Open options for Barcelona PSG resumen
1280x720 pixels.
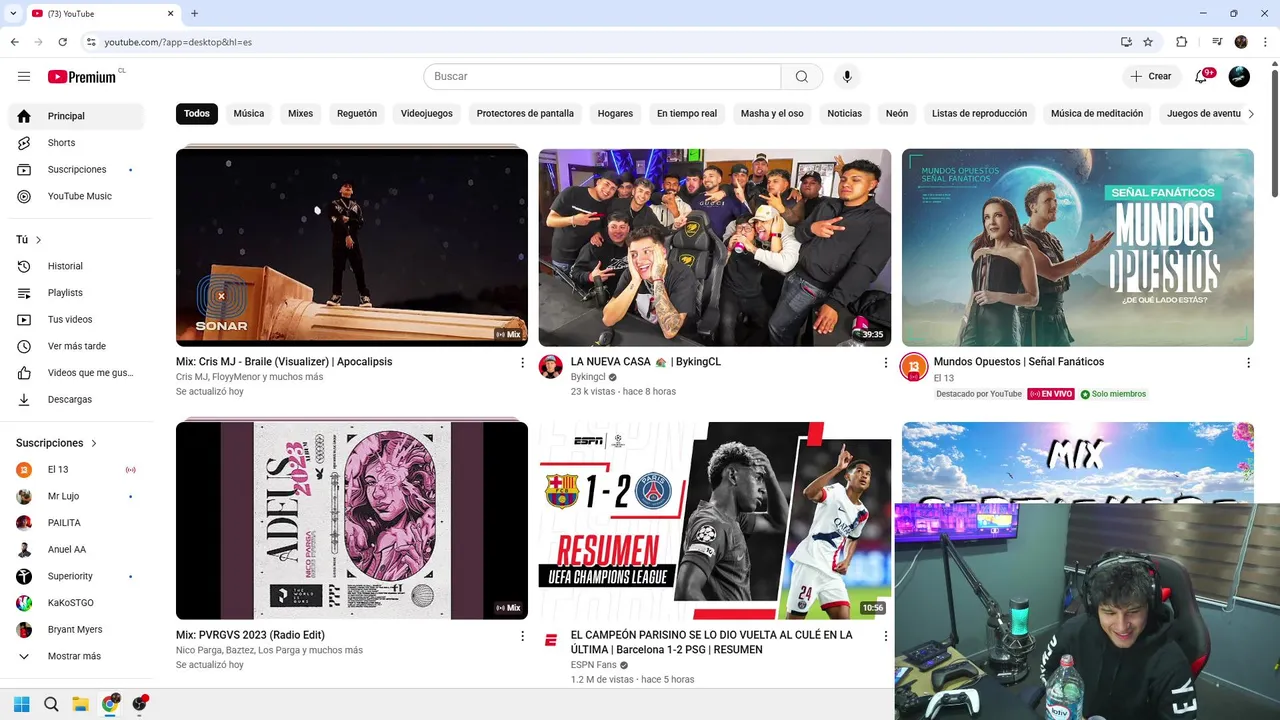coord(885,636)
